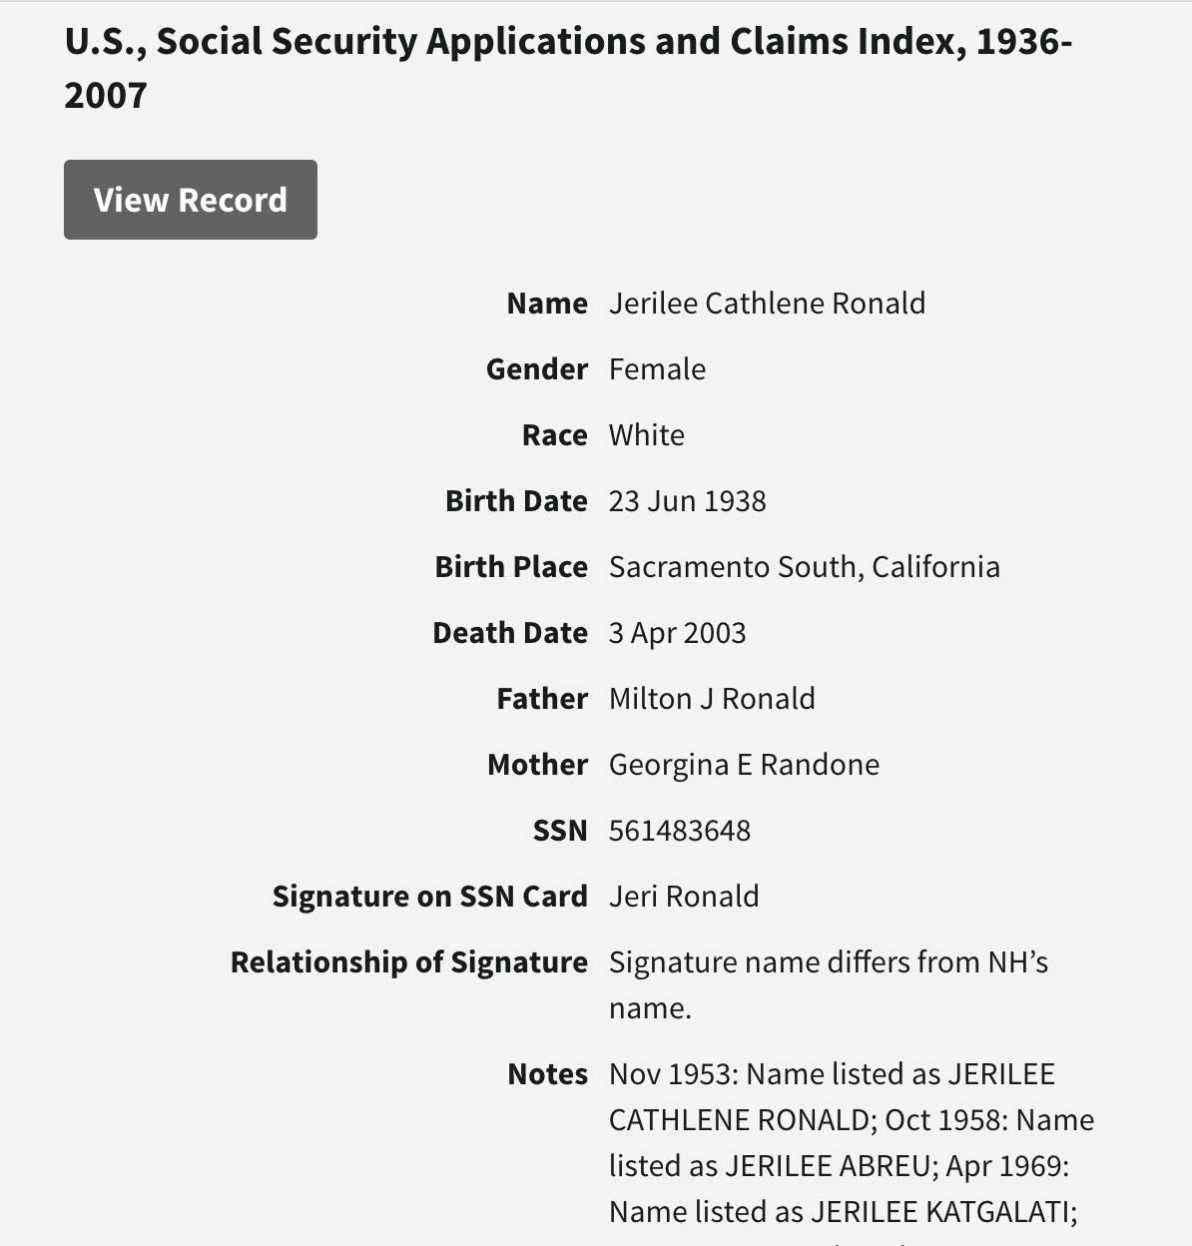Select the SSN number 561483648
This screenshot has height=1246, width=1192.
[679, 831]
